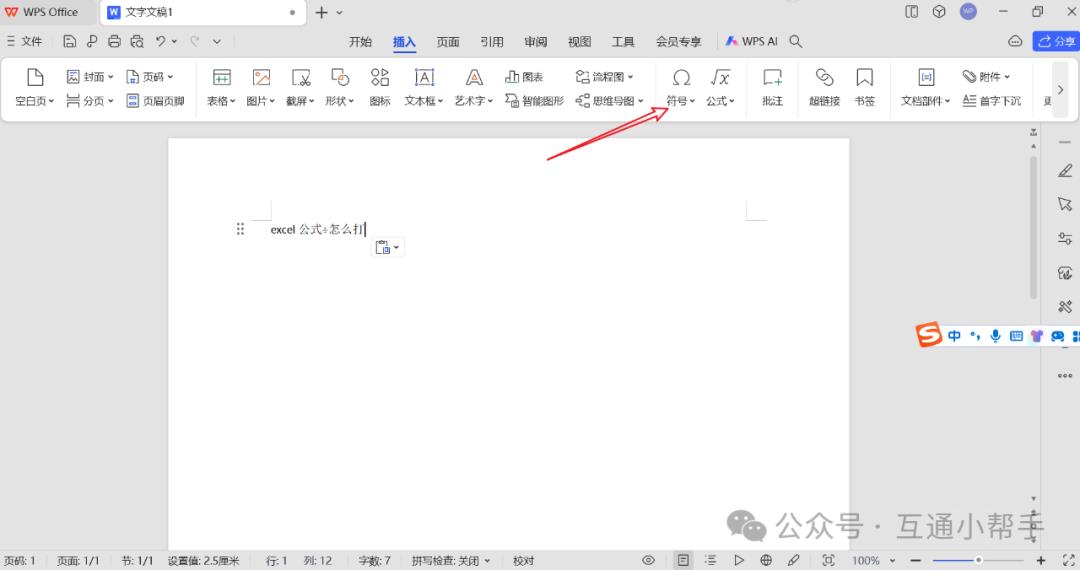Undo the last action

(x=160, y=41)
